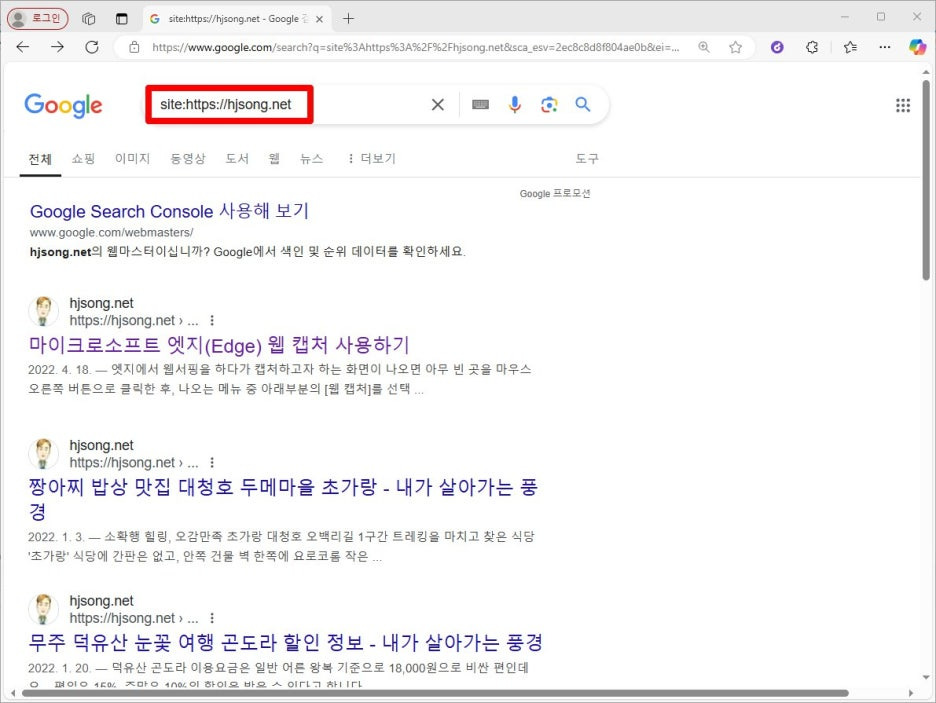Open the Copilot icon
Viewport: 936px width, 703px height.
click(917, 47)
